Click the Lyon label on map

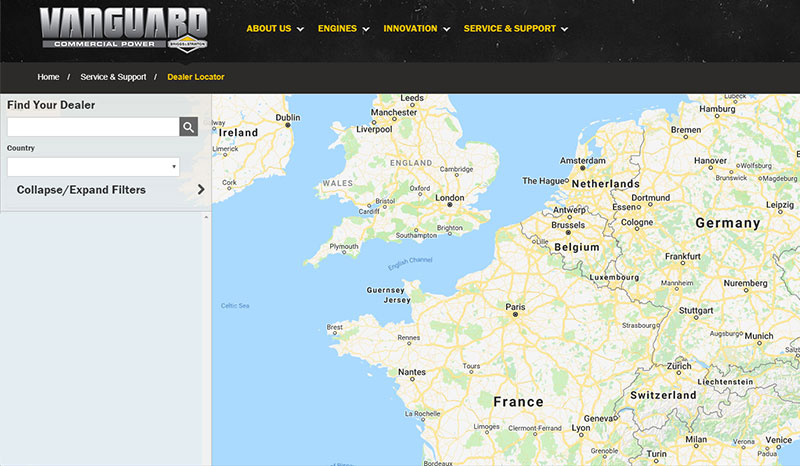point(581,428)
